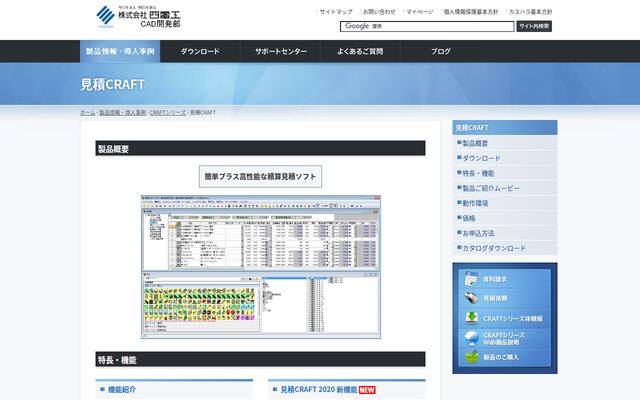This screenshot has height=400, width=640.
Task: Open CRAFTシリーズ体験版 banner text
Action: (x=513, y=318)
